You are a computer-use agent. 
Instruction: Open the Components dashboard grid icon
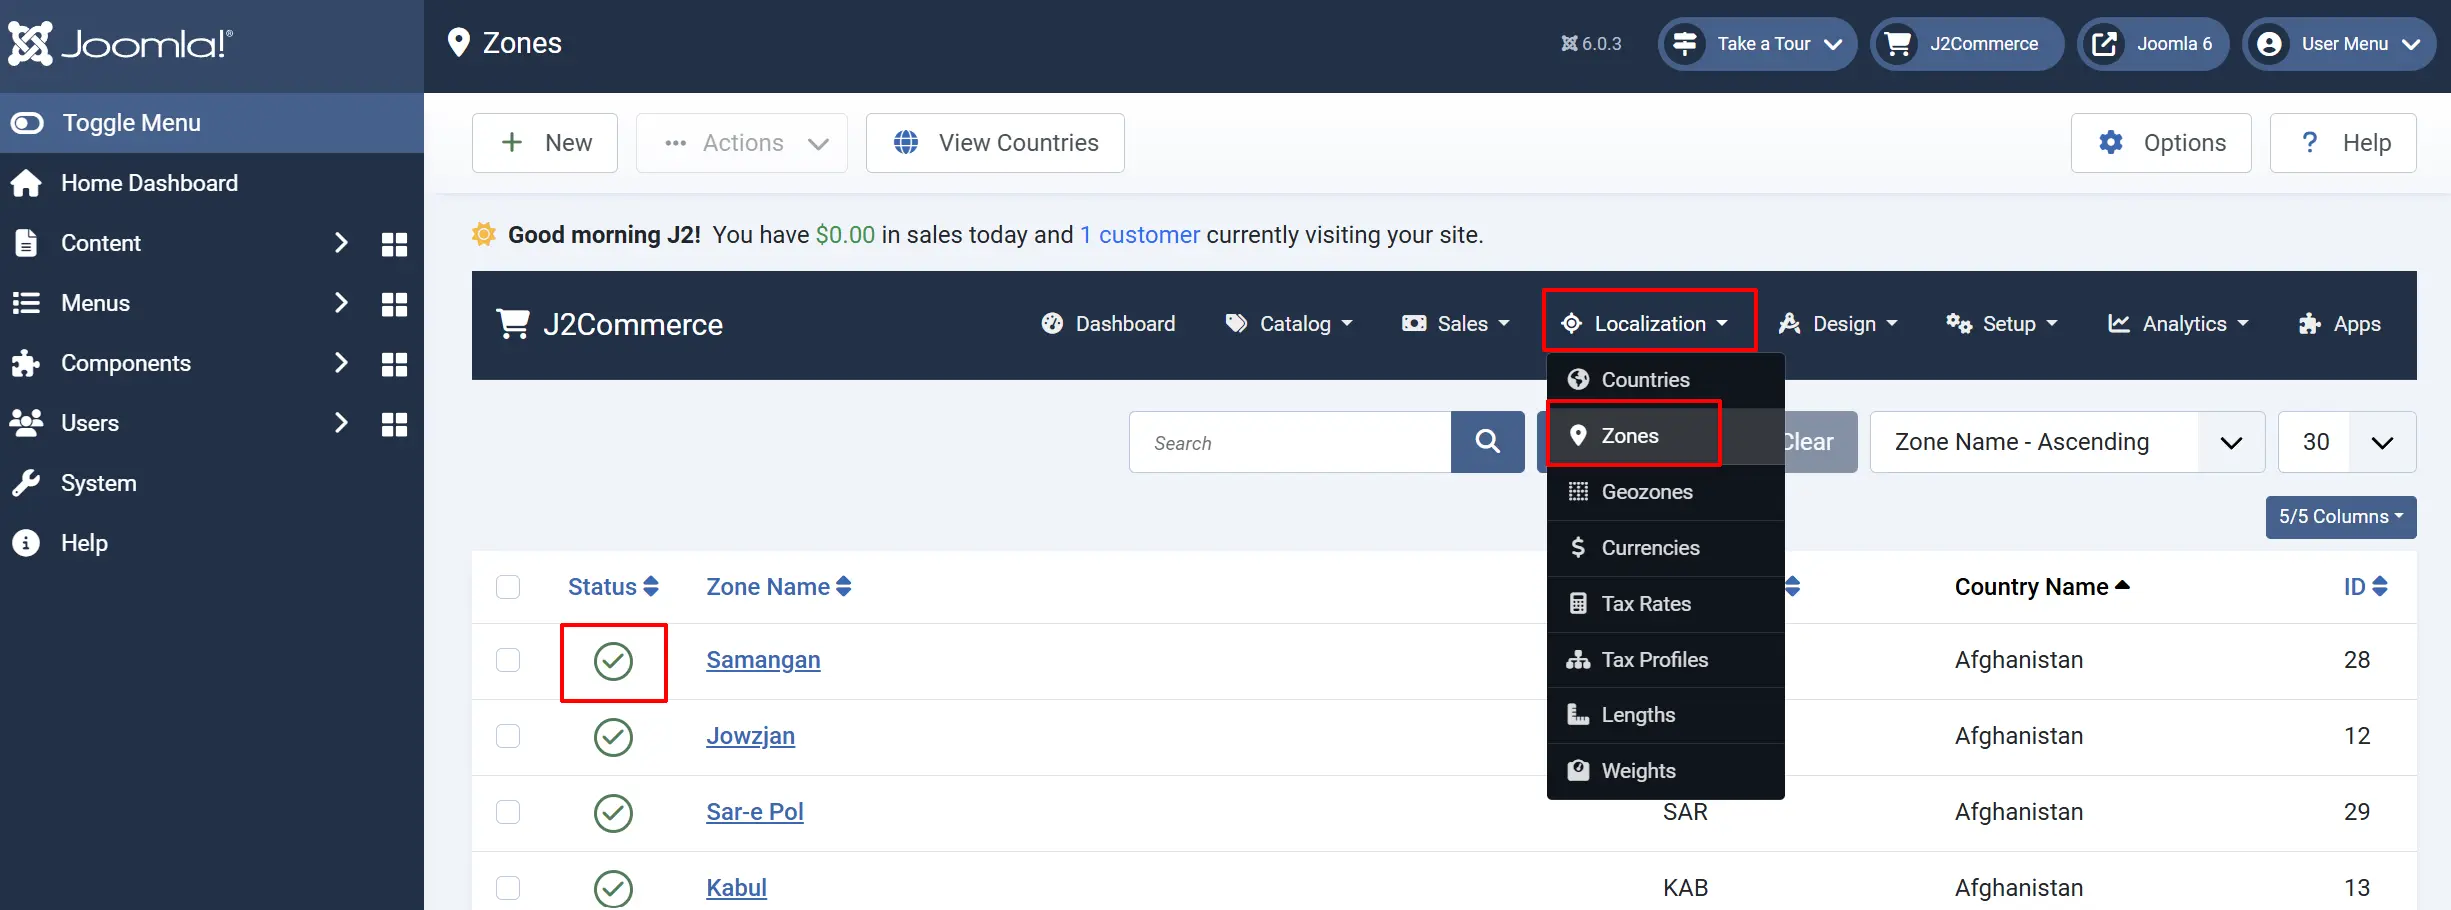coord(394,364)
